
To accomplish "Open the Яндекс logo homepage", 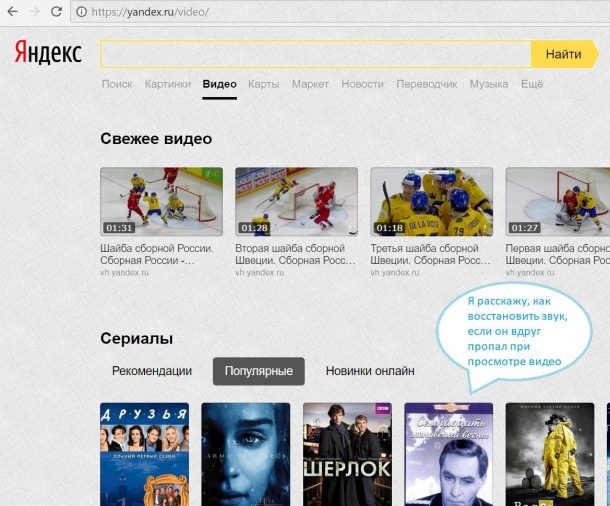I will pos(48,52).
